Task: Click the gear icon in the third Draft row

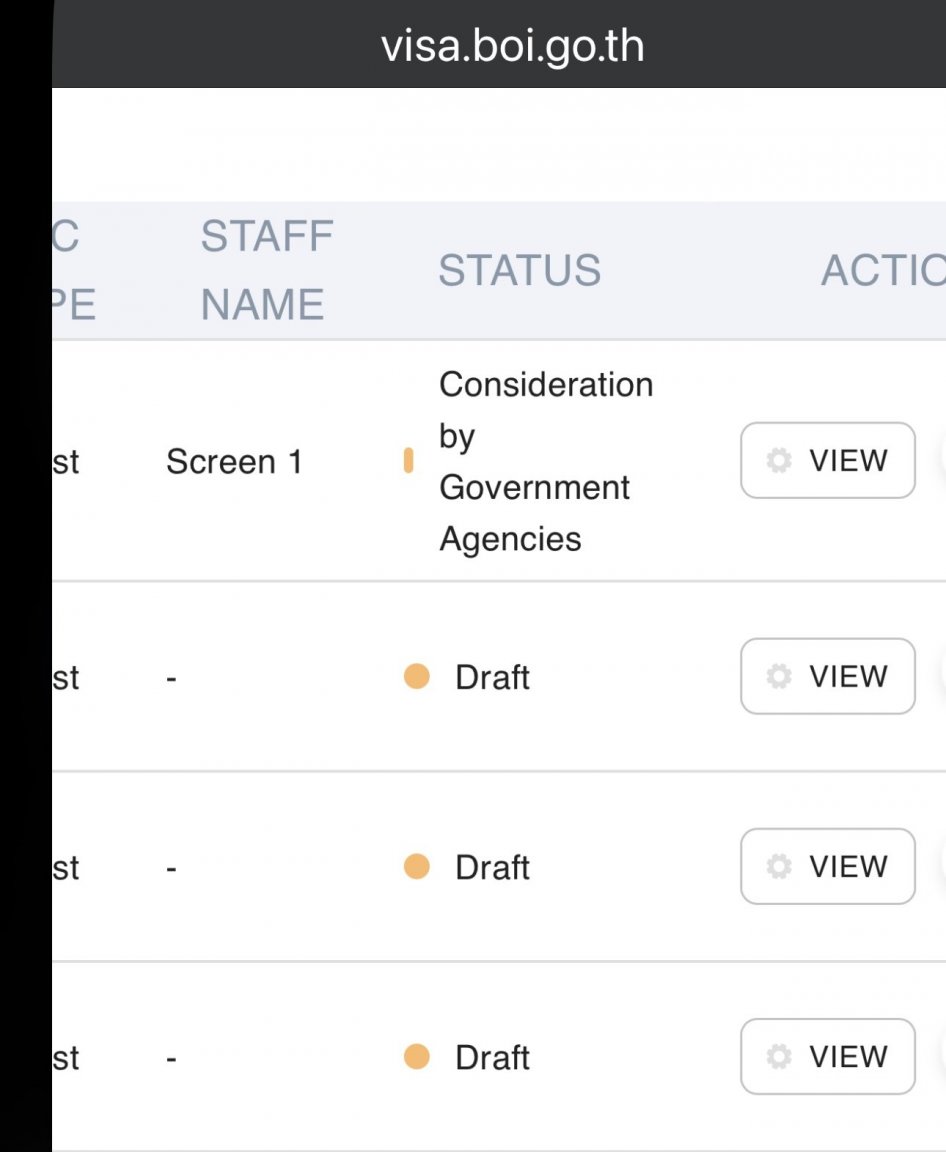Action: 778,1057
